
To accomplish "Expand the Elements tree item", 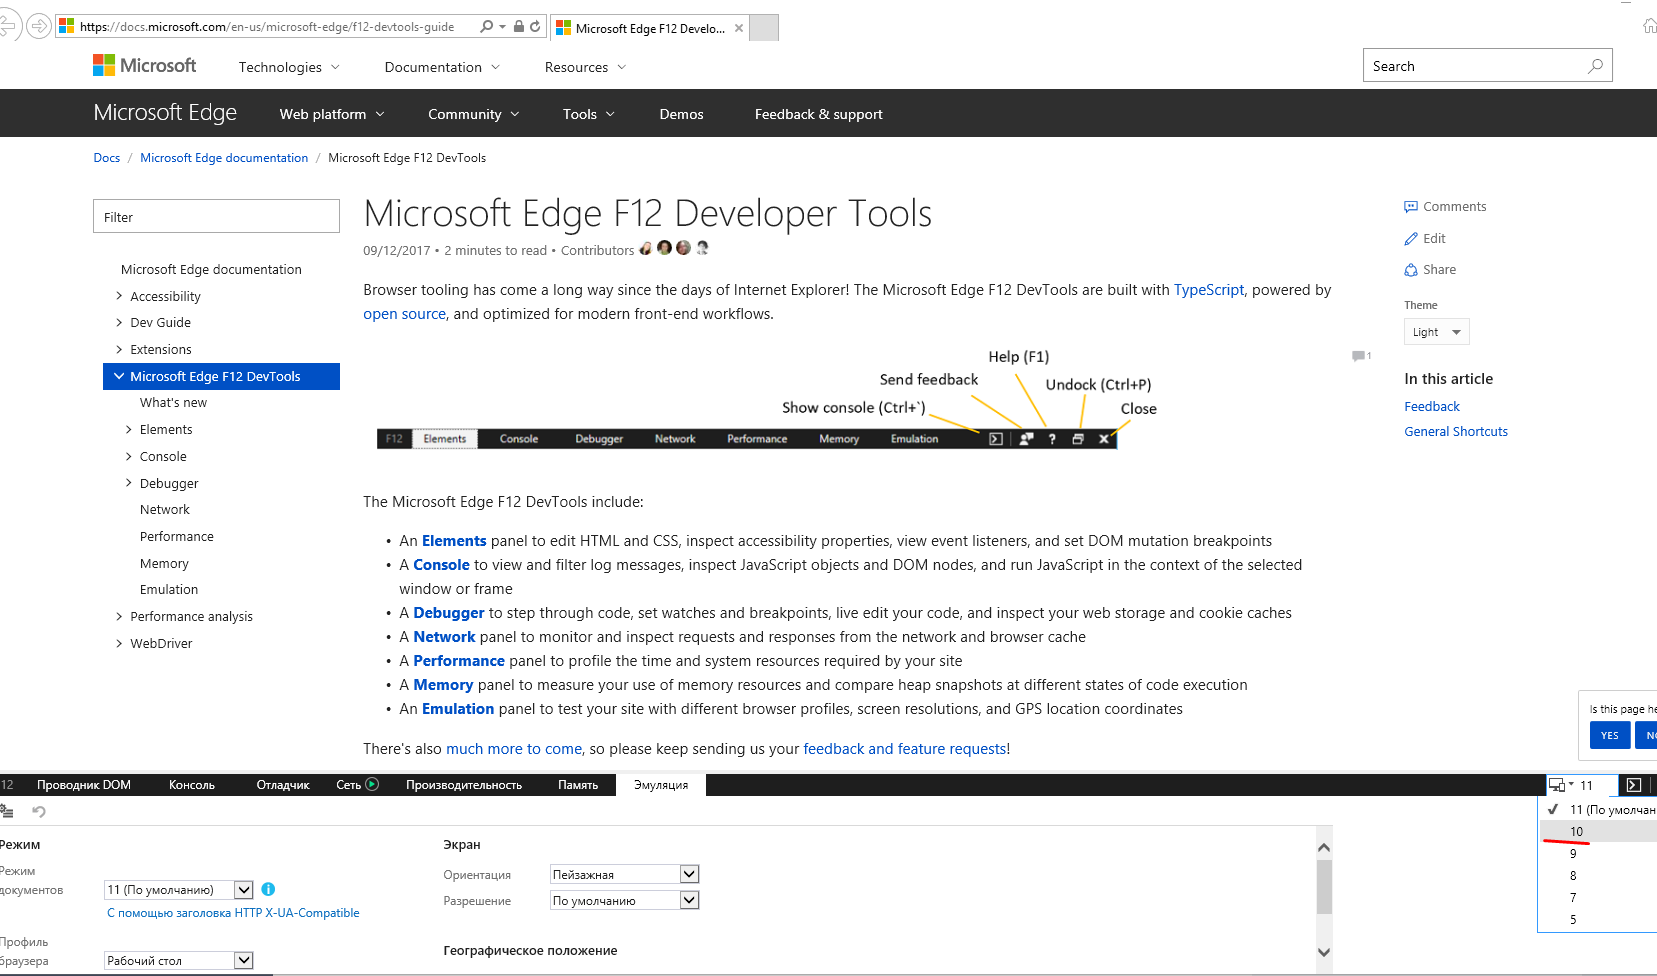I will (129, 429).
